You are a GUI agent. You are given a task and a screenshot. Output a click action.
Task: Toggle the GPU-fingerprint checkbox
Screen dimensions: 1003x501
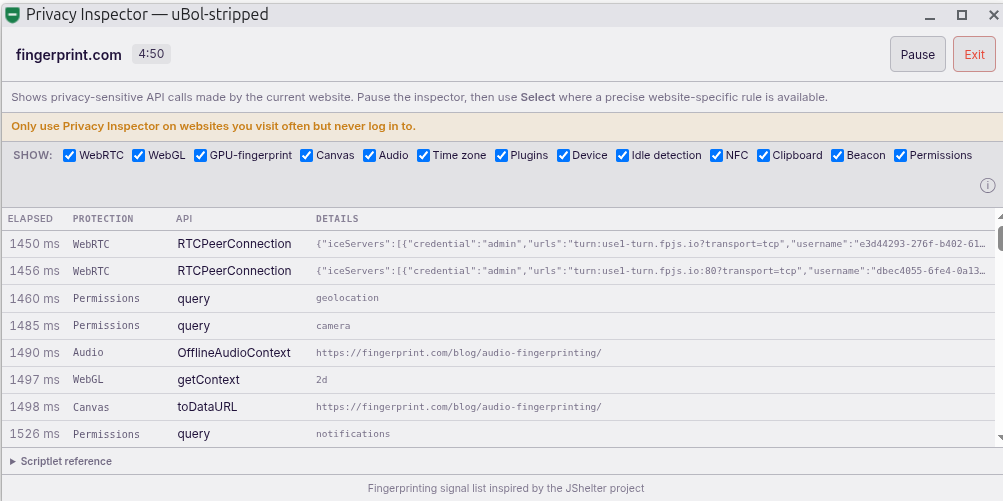point(200,155)
